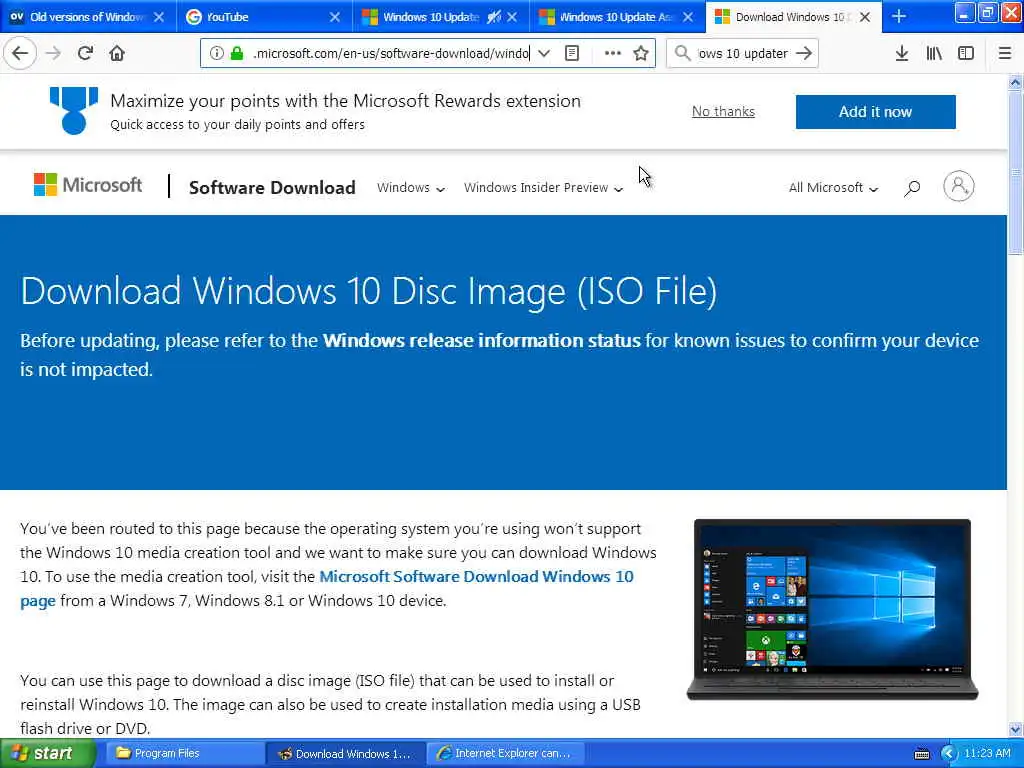
Task: Click the search magnifier in search box
Action: pos(682,53)
